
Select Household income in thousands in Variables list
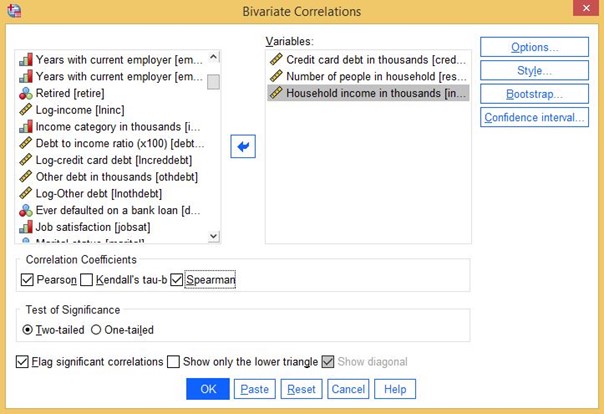[365, 93]
